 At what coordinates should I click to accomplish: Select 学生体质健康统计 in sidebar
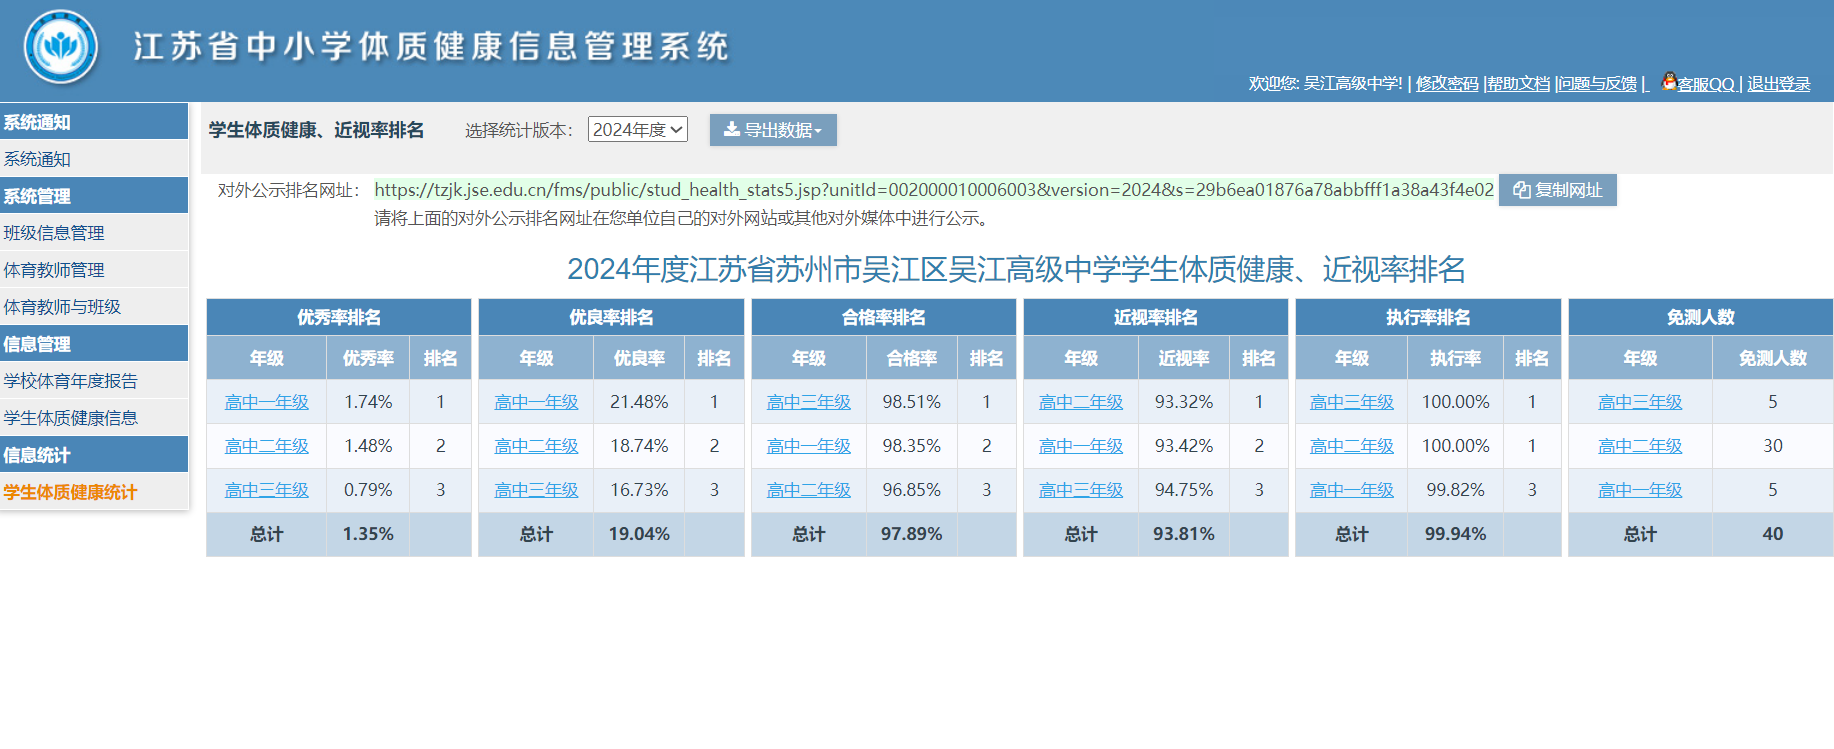[94, 492]
